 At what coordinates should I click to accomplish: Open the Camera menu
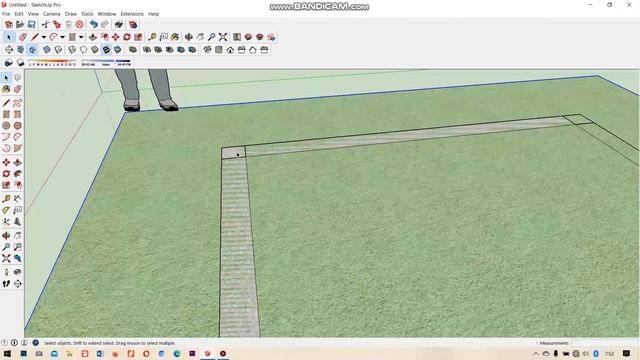click(x=51, y=14)
